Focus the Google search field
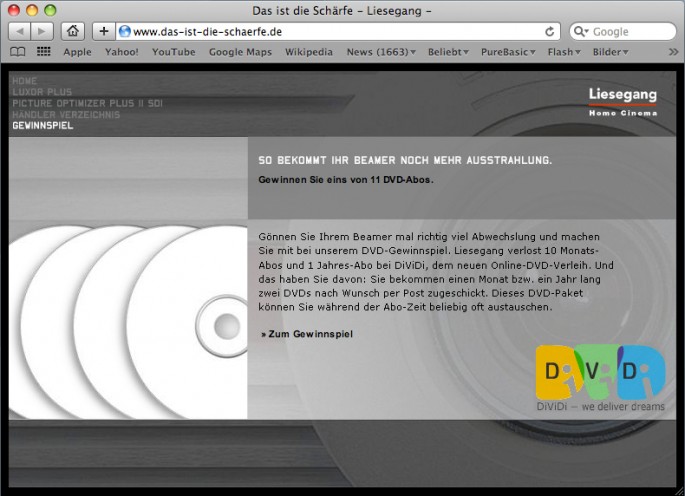685x496 pixels. [x=623, y=31]
